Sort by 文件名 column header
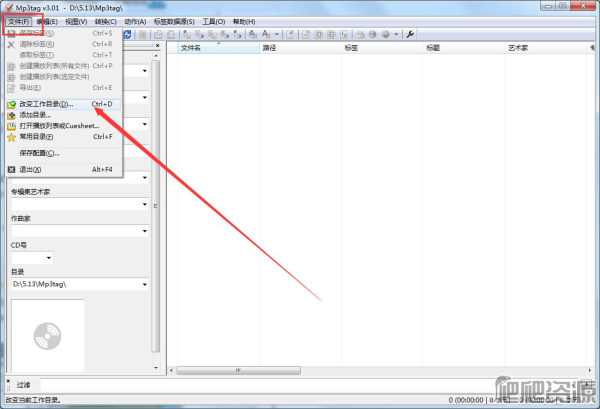 (x=190, y=47)
